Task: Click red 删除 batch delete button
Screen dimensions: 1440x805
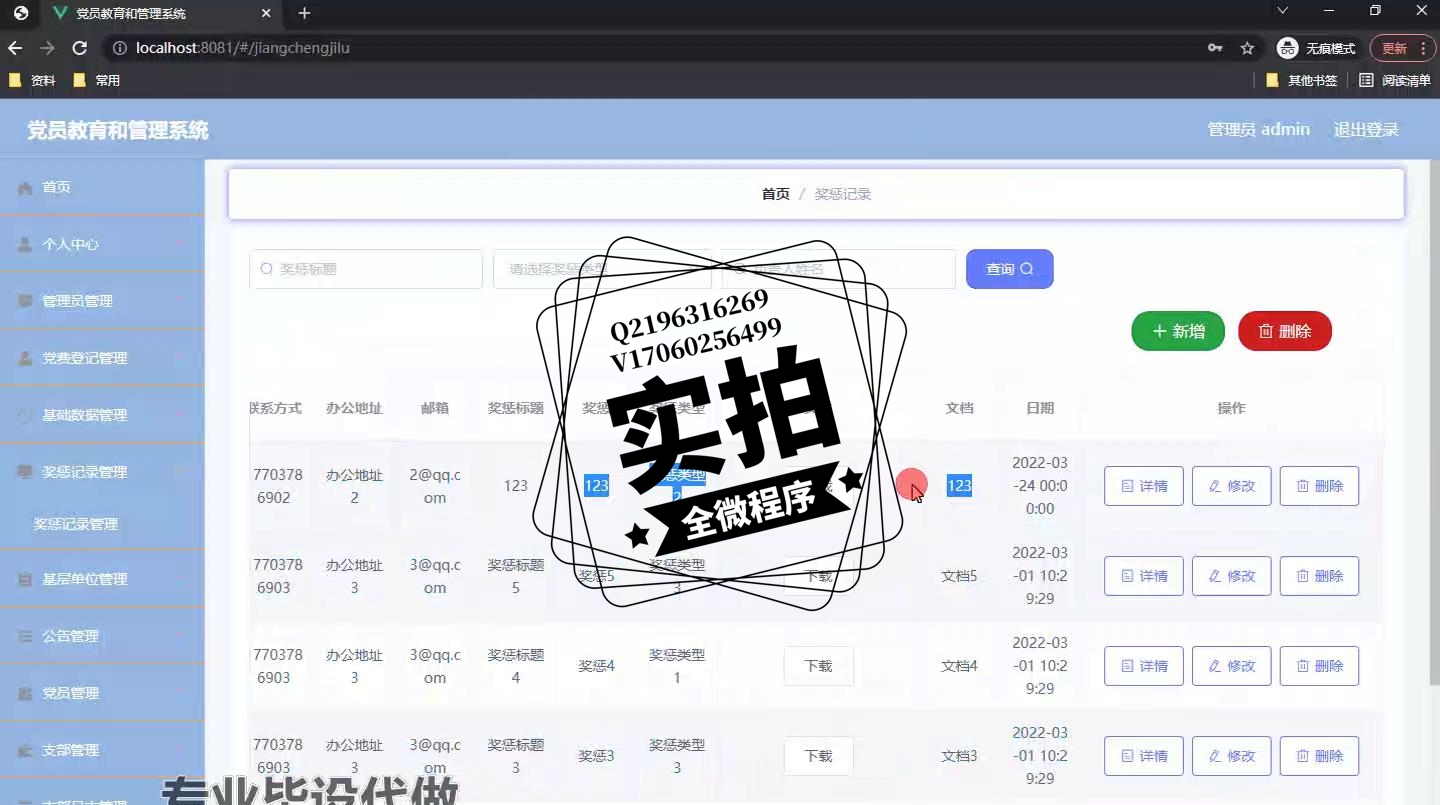Action: (1285, 331)
